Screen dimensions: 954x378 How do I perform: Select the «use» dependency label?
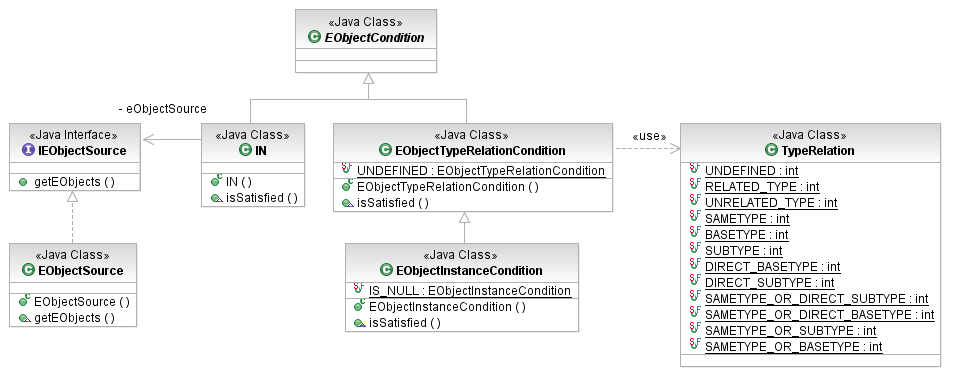click(x=650, y=136)
